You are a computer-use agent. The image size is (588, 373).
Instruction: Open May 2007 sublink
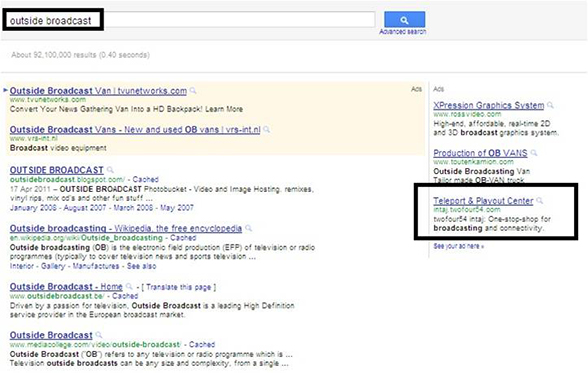[x=177, y=208]
